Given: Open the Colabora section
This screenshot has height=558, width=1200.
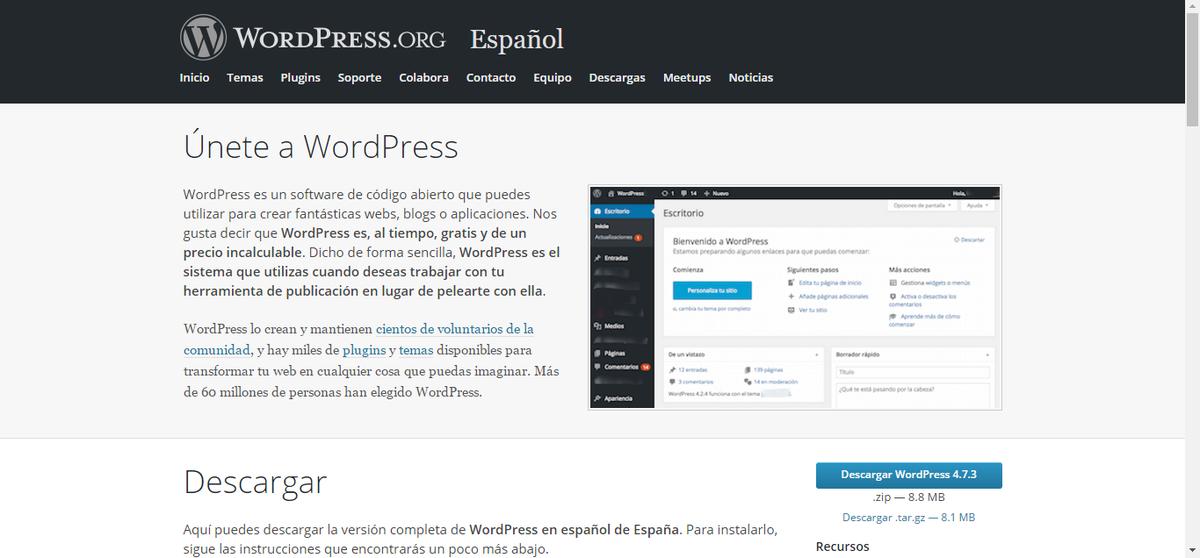Looking at the screenshot, I should (423, 78).
